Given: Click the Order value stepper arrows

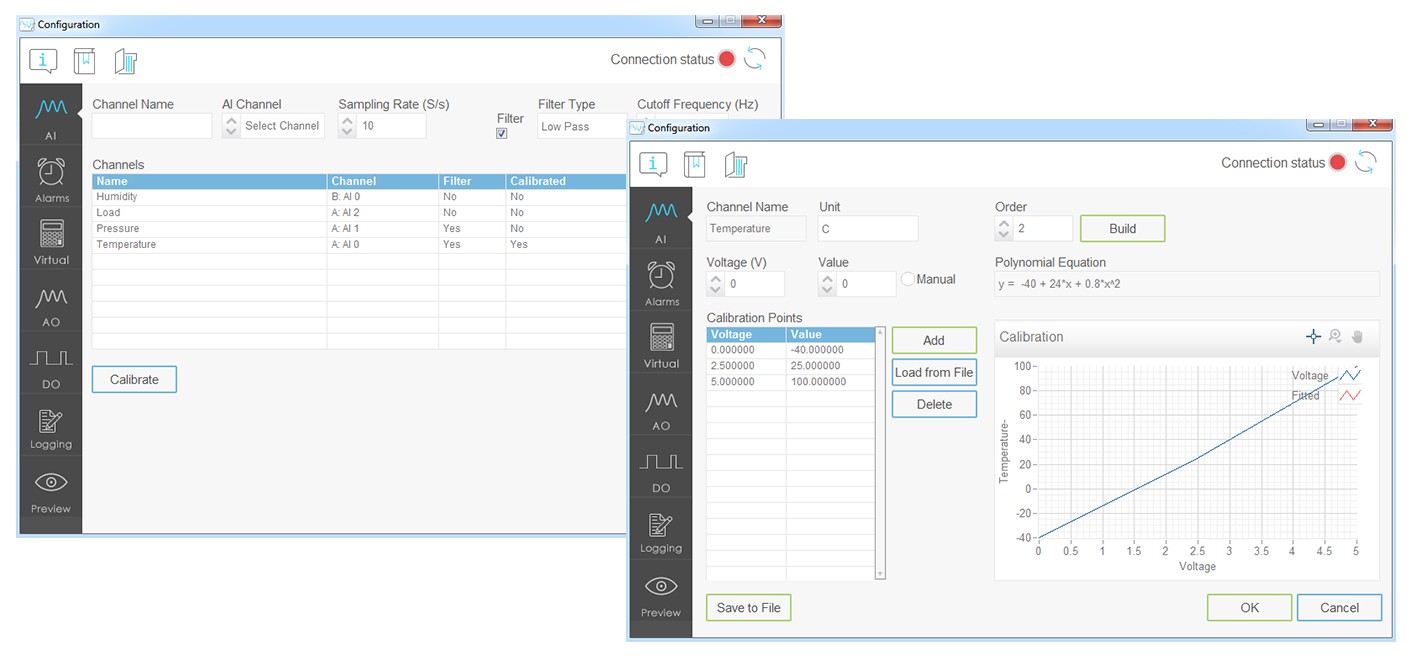Looking at the screenshot, I should coord(1004,229).
